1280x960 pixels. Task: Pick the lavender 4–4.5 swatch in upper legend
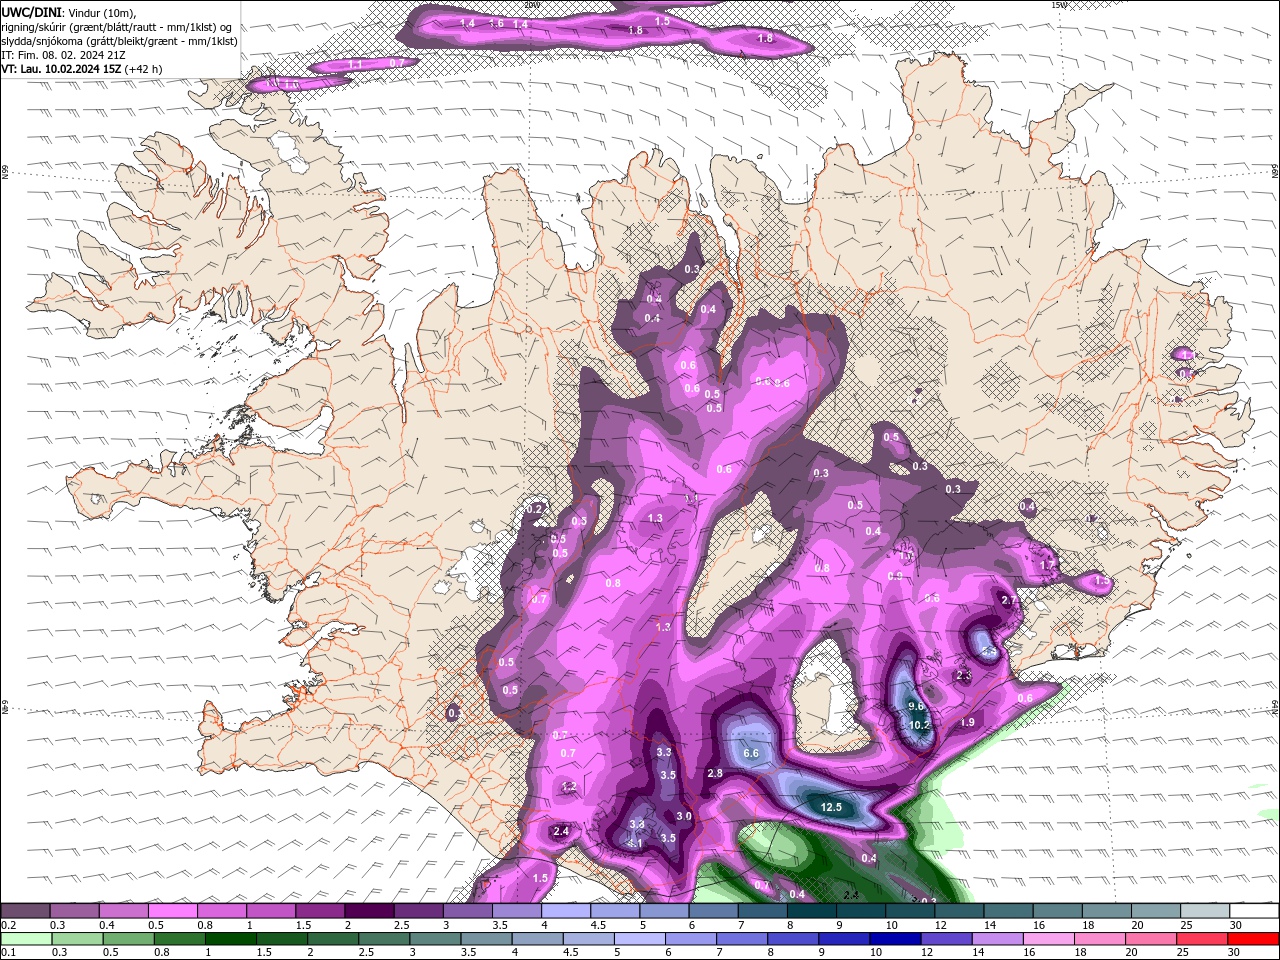[x=567, y=911]
